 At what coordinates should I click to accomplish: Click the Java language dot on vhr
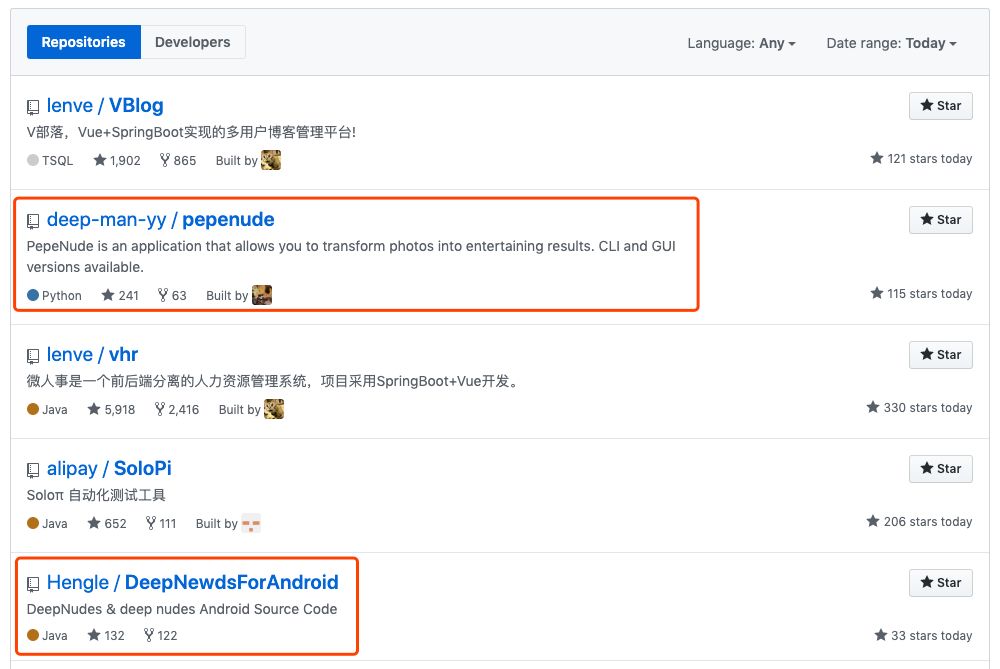tap(33, 409)
